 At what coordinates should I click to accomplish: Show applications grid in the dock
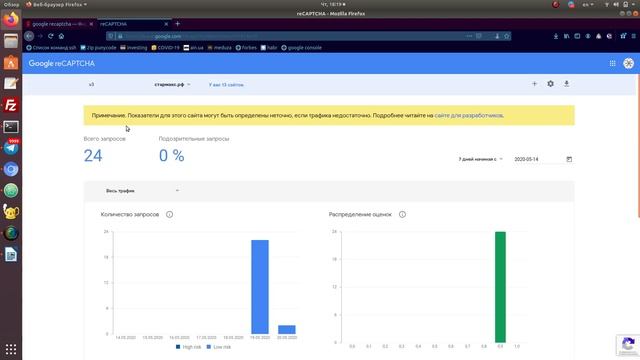(11, 349)
